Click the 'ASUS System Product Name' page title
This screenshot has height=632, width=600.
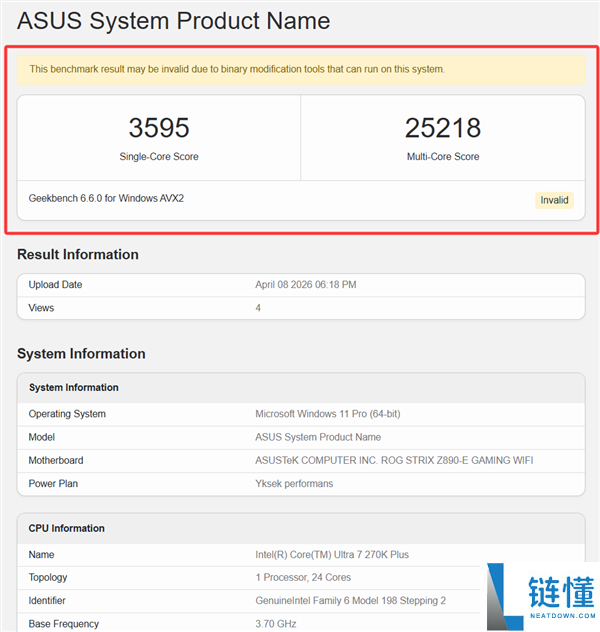point(173,21)
